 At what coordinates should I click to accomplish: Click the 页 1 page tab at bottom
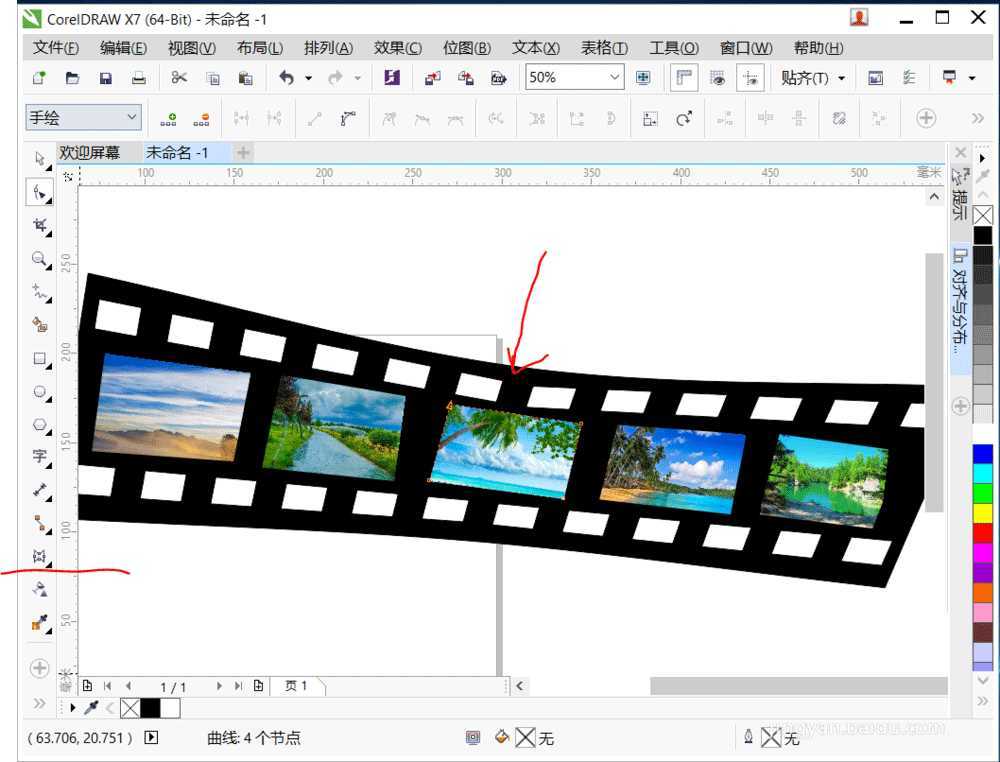pyautogui.click(x=296, y=686)
